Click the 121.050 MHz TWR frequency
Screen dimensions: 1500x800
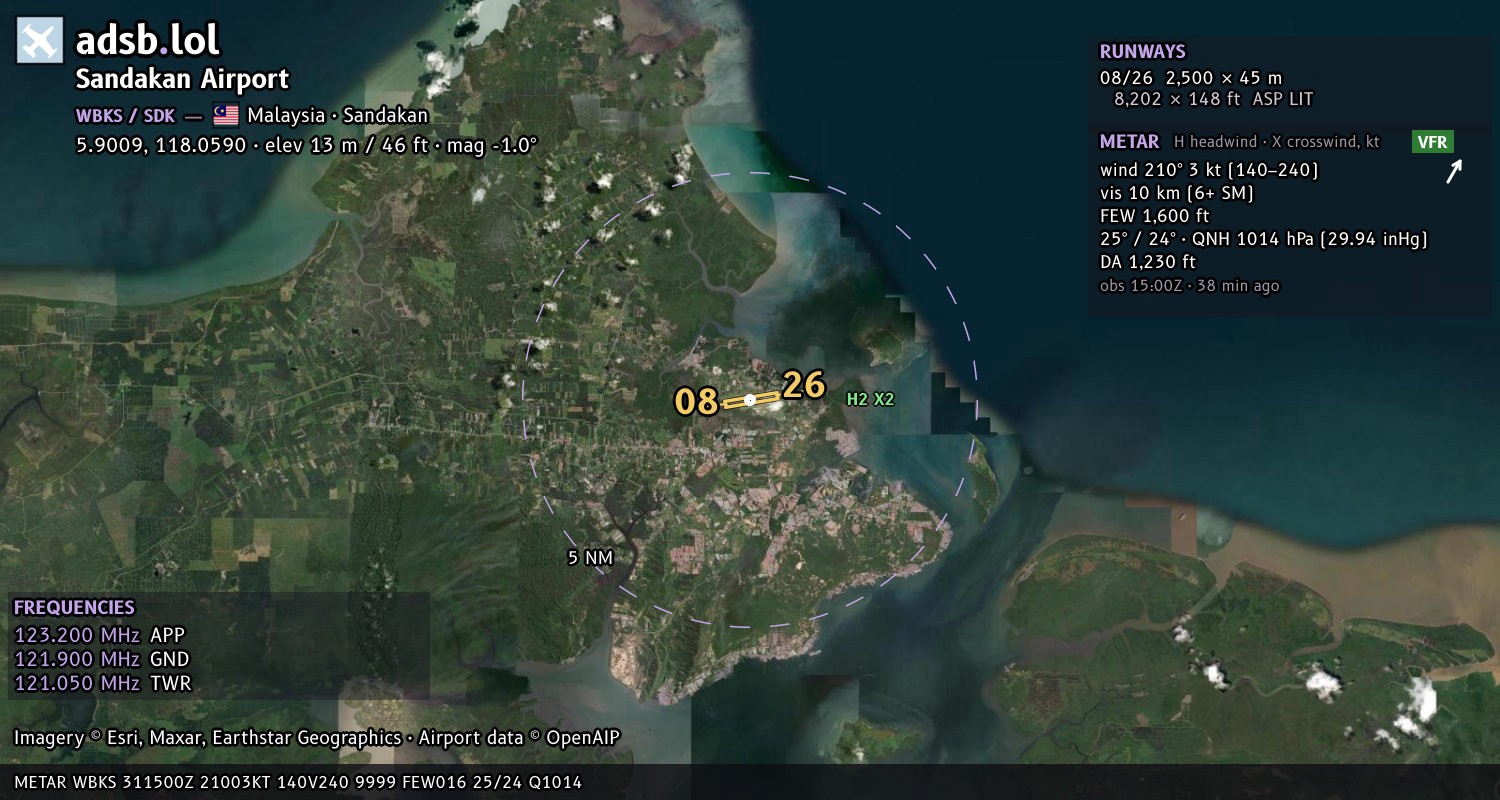(102, 683)
